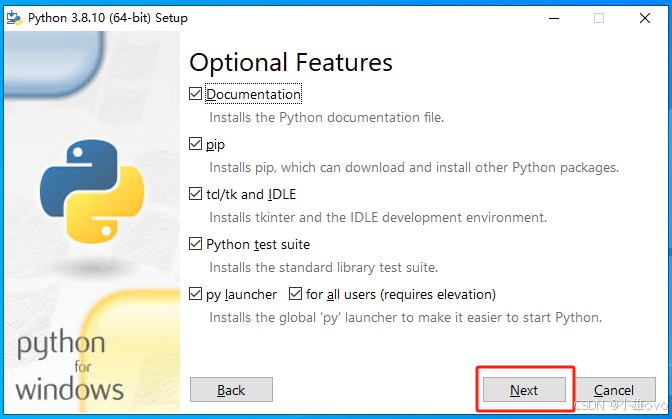Click the Python documentation file description

(x=326, y=117)
